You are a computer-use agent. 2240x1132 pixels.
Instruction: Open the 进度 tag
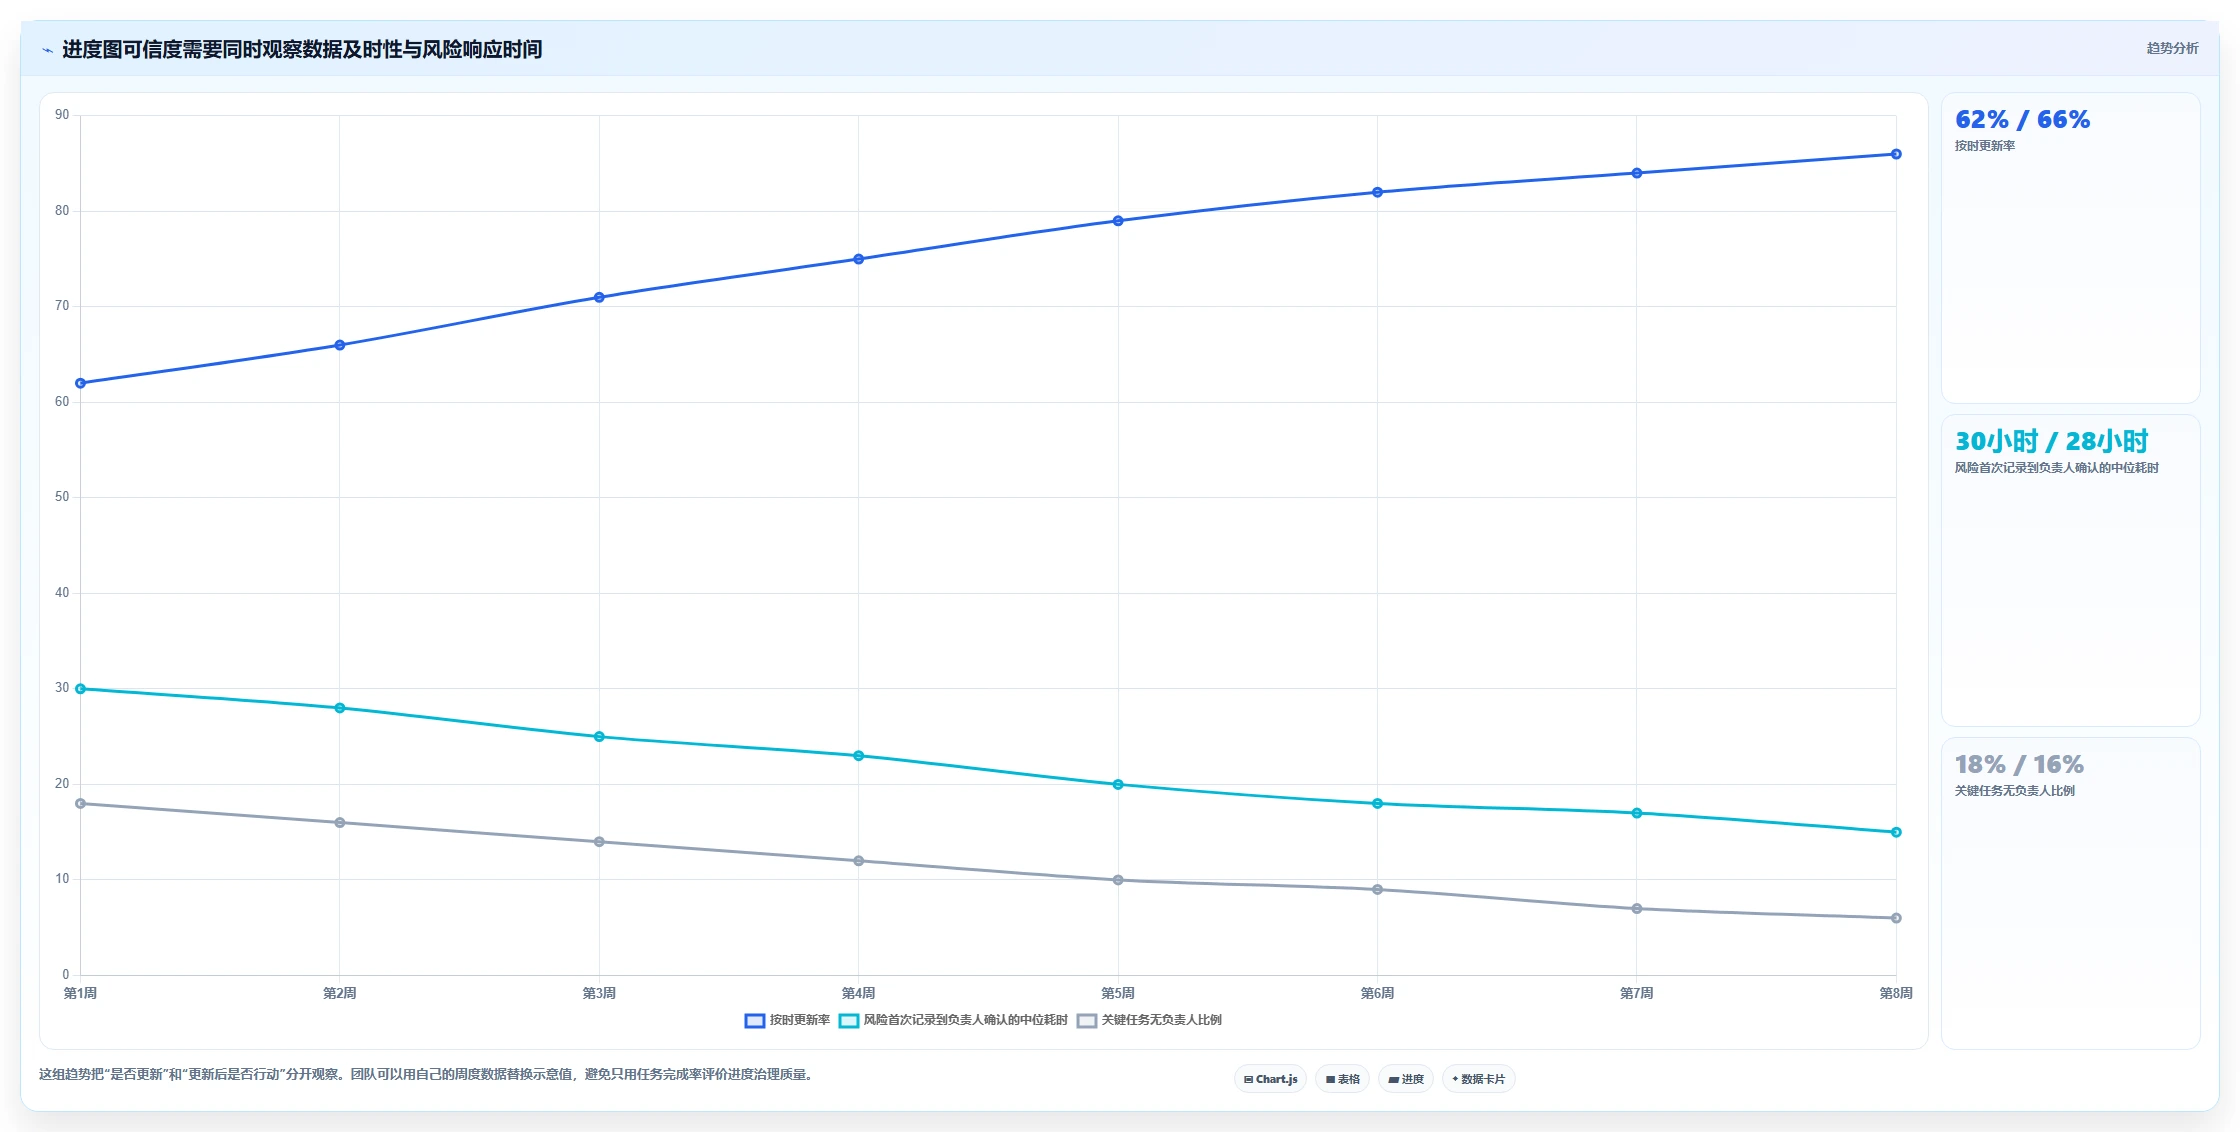point(1406,1079)
